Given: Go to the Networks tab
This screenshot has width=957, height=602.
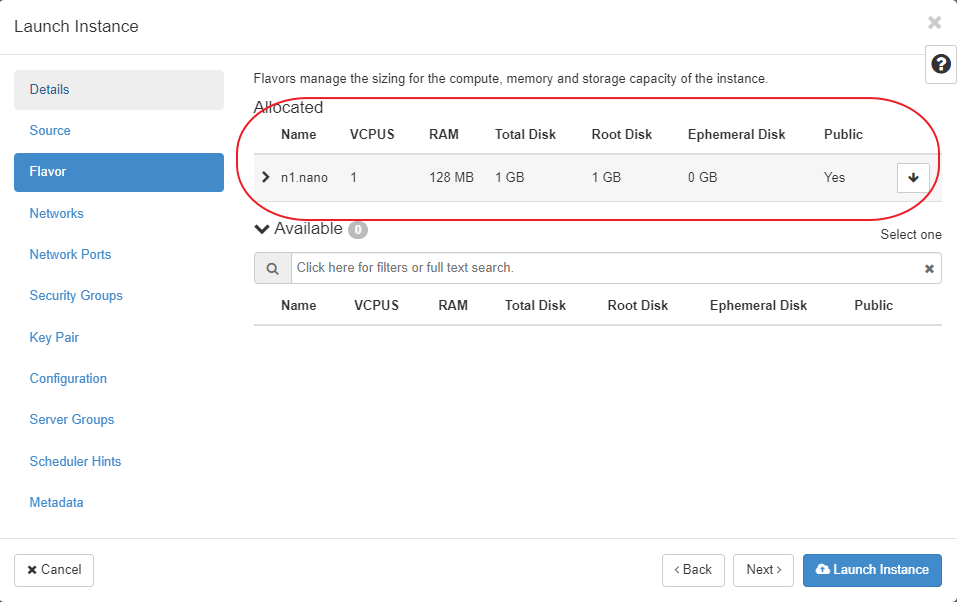Looking at the screenshot, I should pos(57,214).
